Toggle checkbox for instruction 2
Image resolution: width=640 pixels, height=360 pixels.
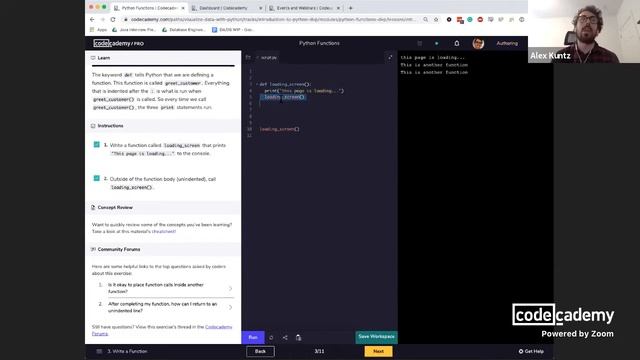(97, 178)
